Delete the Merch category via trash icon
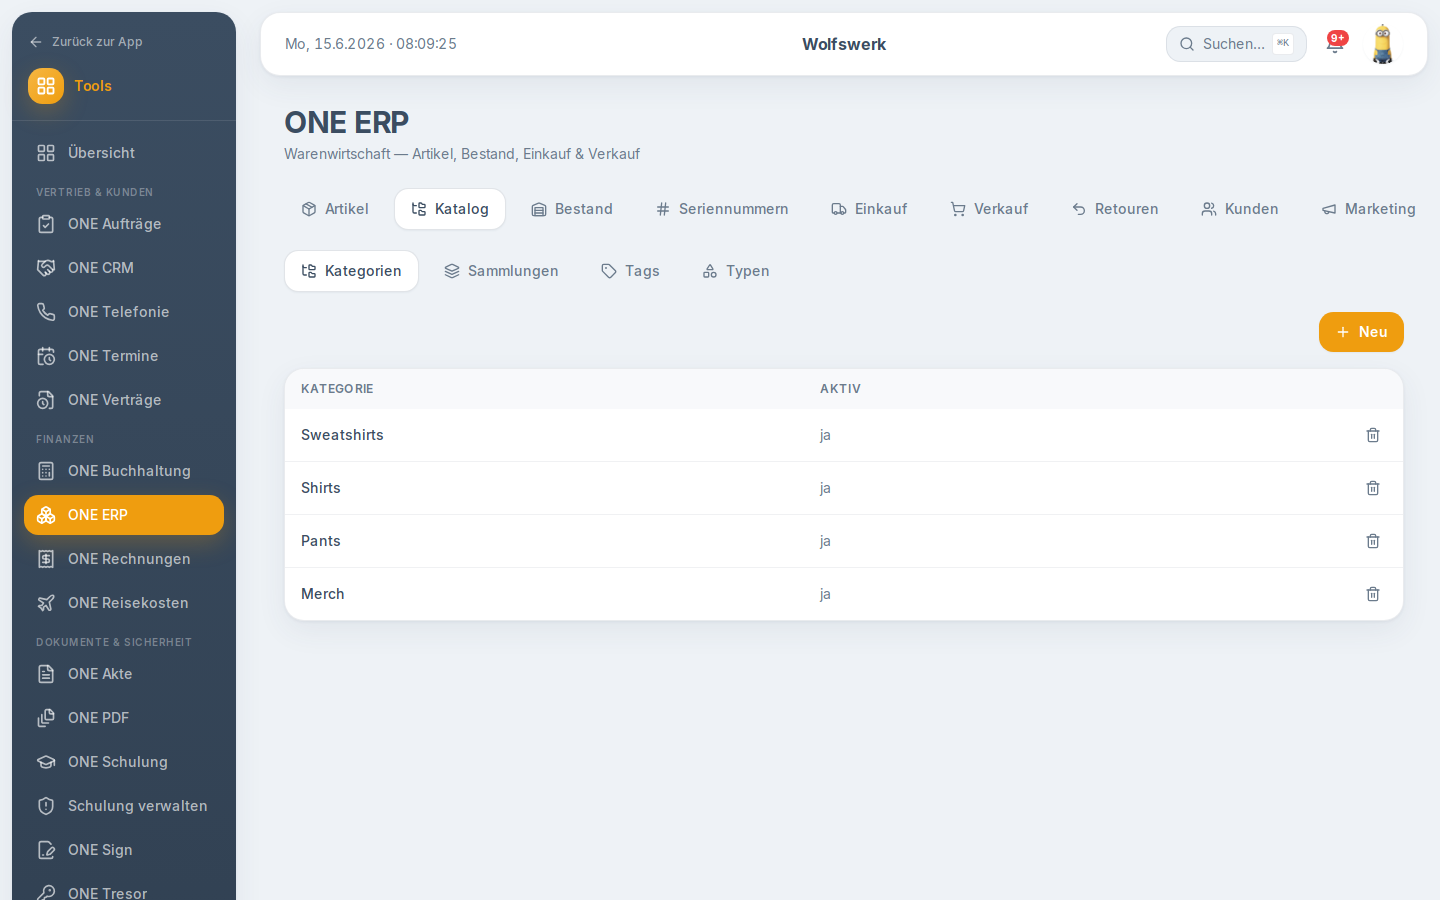The image size is (1440, 900). tap(1373, 594)
